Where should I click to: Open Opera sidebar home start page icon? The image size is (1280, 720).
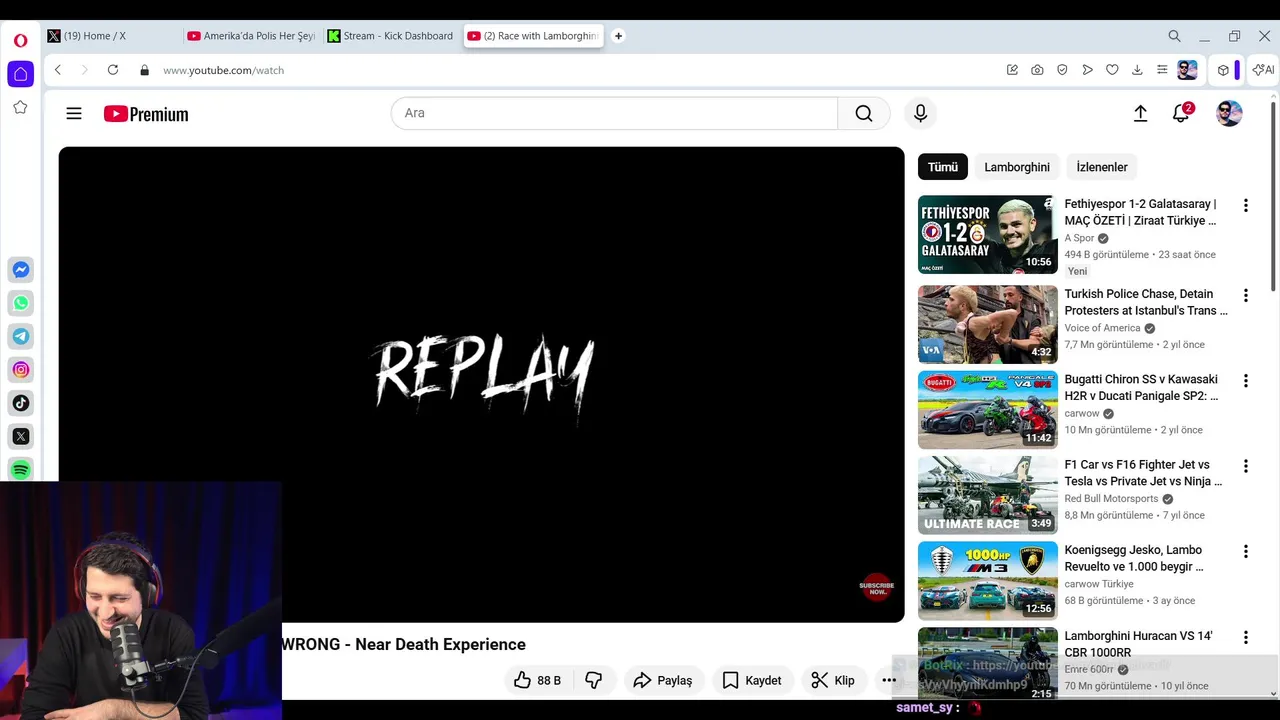[x=20, y=74]
